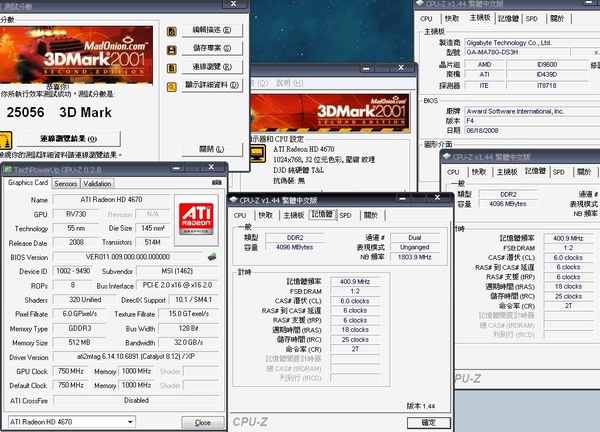Click the GPU-Z Close button
Image resolution: width=600 pixels, height=432 pixels.
tap(202, 422)
